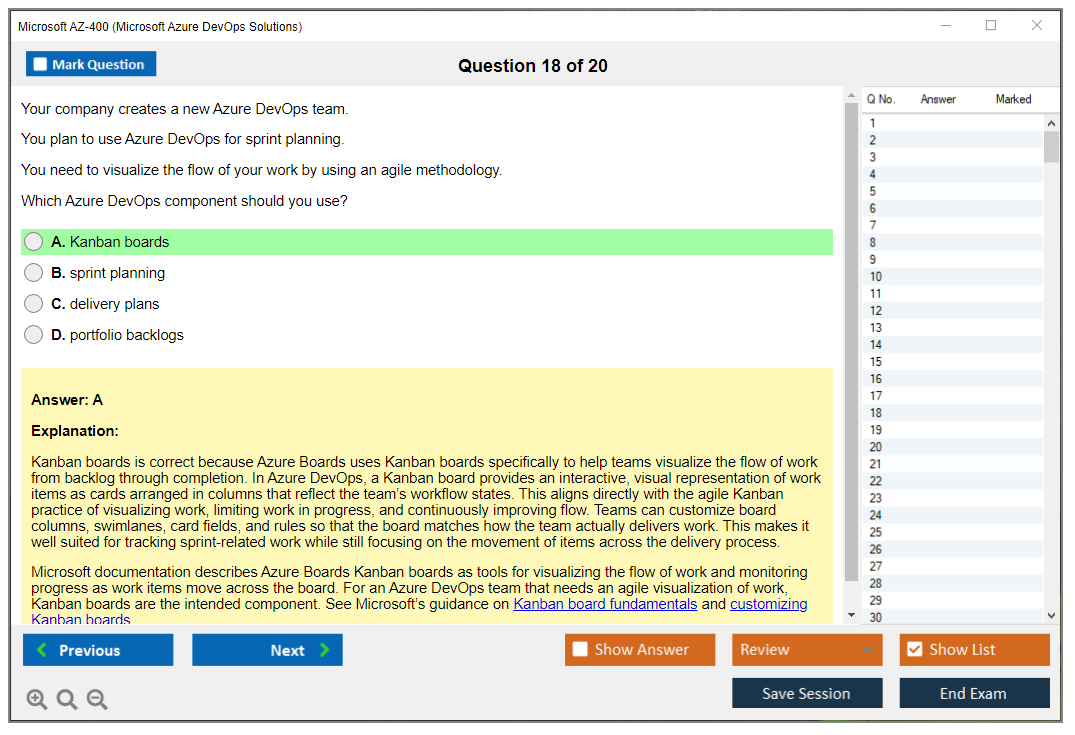Pick option D portfolio backlogs

[x=34, y=335]
